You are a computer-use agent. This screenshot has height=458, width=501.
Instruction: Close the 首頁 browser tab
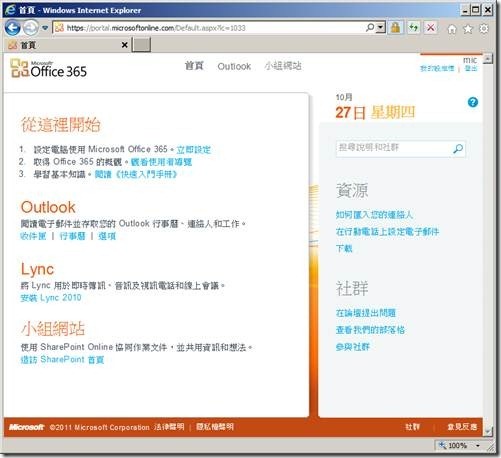[124, 45]
